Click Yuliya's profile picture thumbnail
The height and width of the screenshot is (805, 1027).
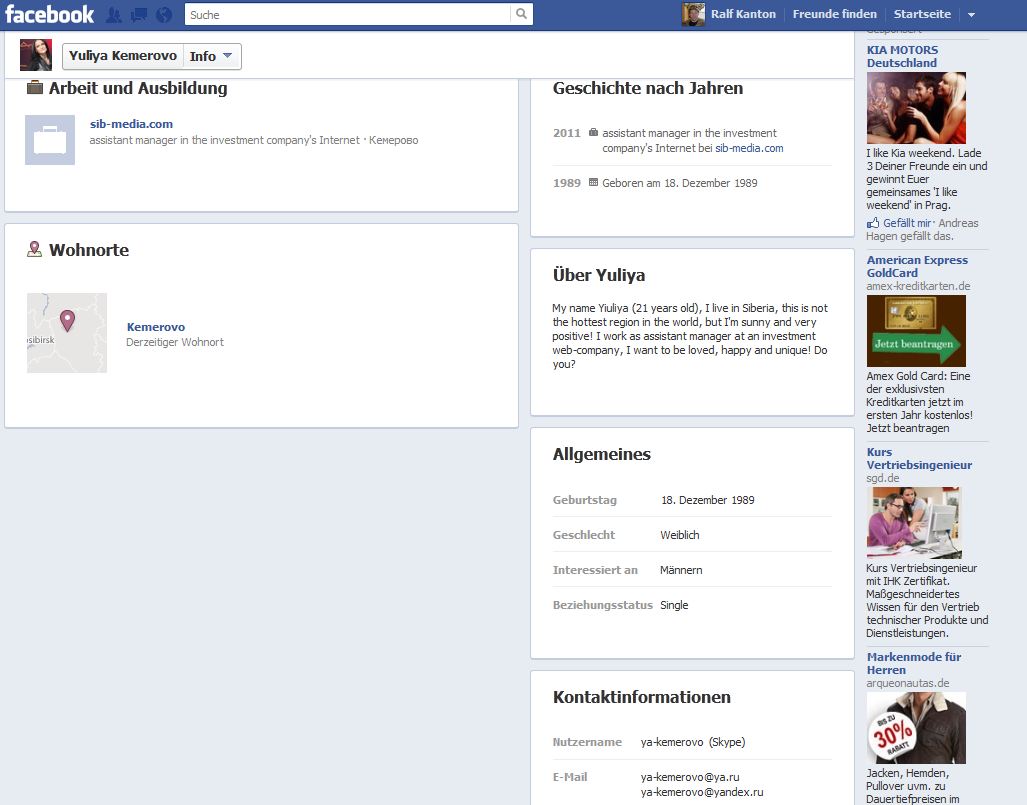tap(35, 54)
